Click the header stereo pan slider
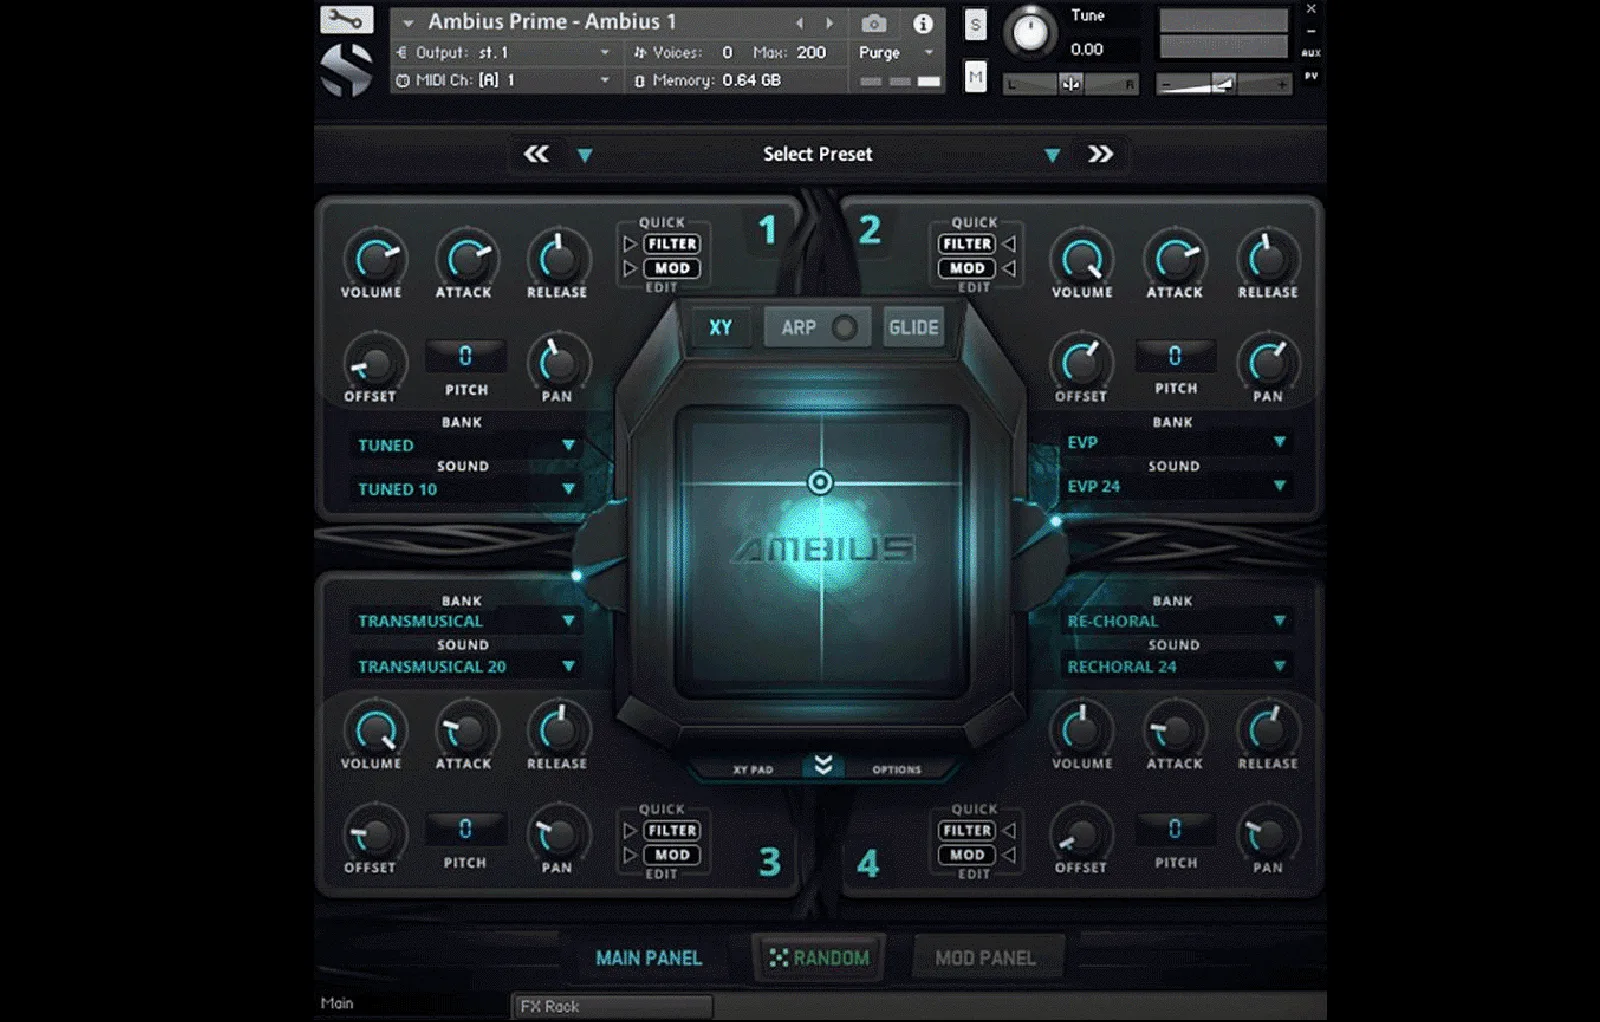Screen dimensions: 1600x1022 coord(1071,85)
